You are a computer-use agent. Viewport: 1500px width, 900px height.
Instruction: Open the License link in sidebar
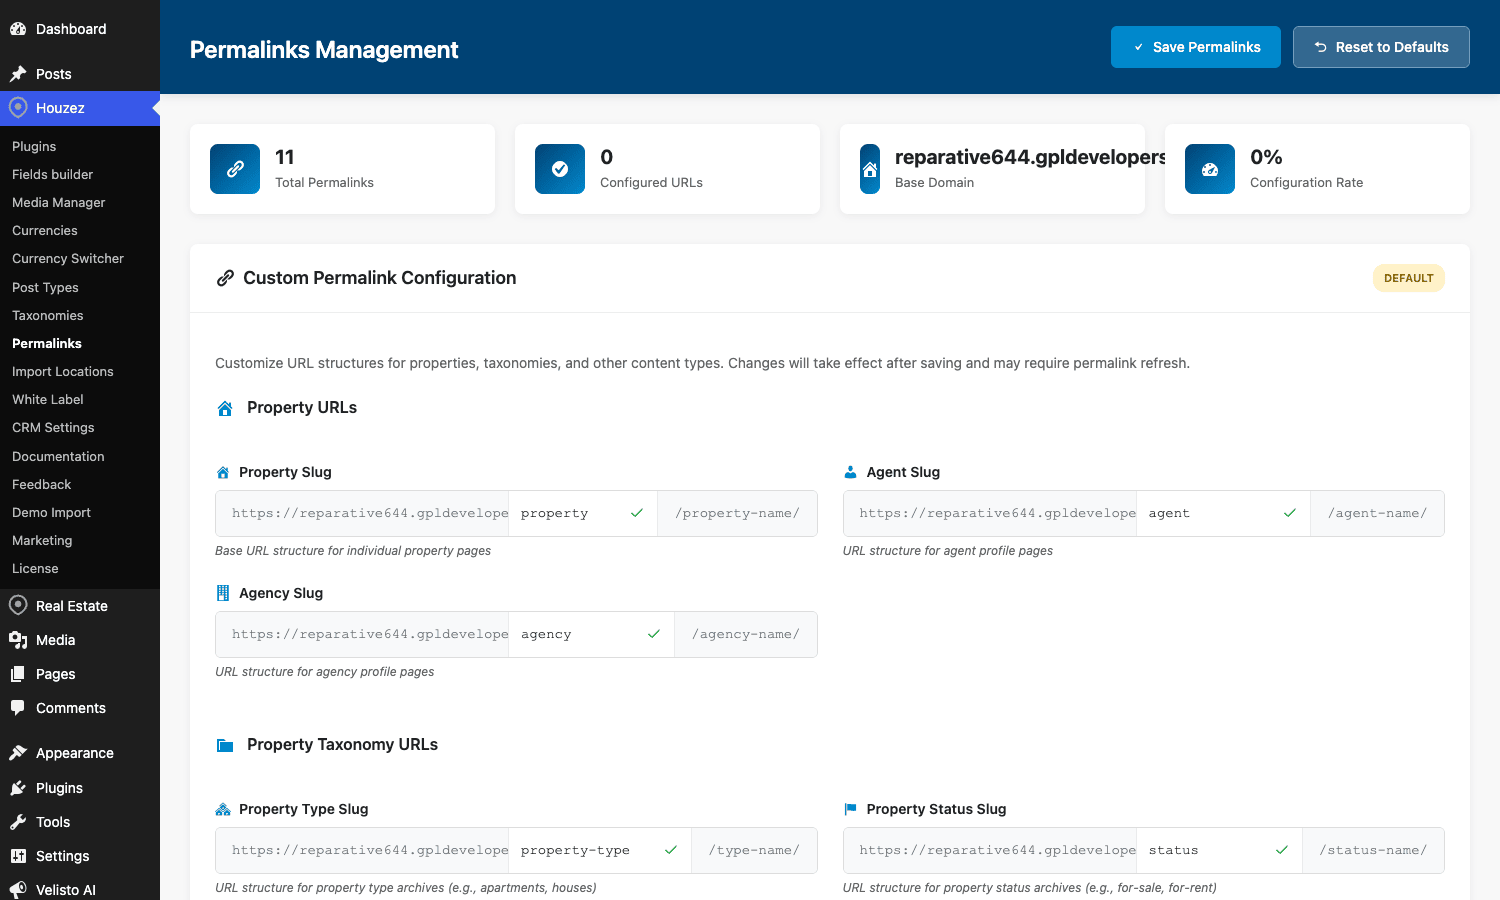coord(35,568)
